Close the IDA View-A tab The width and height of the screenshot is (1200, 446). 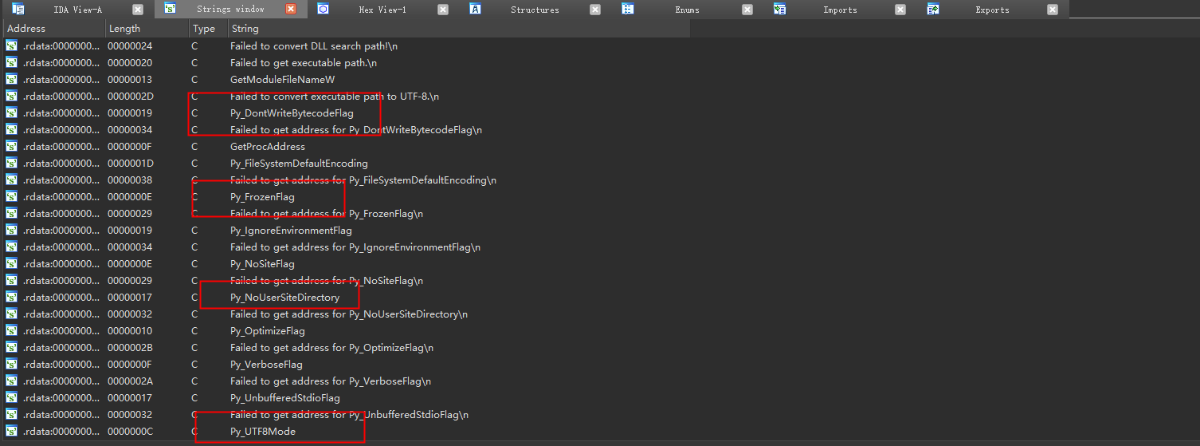click(138, 9)
